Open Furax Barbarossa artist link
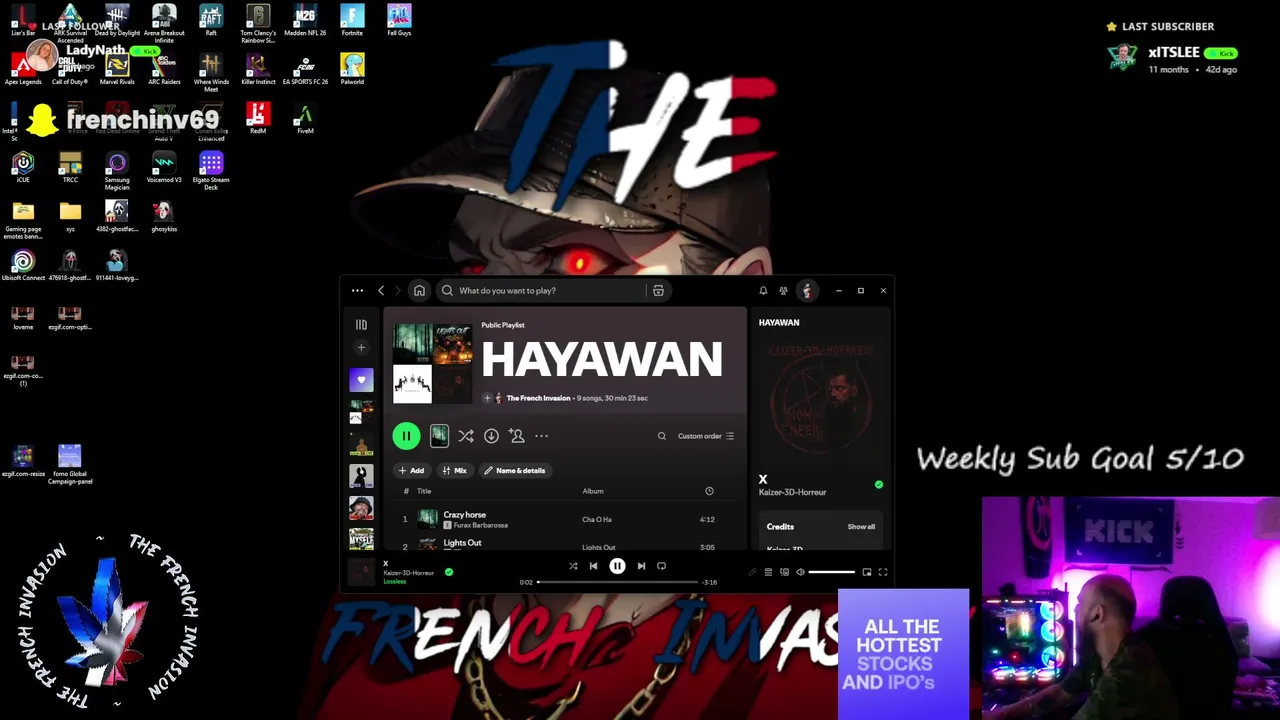The image size is (1280, 720). [481, 525]
